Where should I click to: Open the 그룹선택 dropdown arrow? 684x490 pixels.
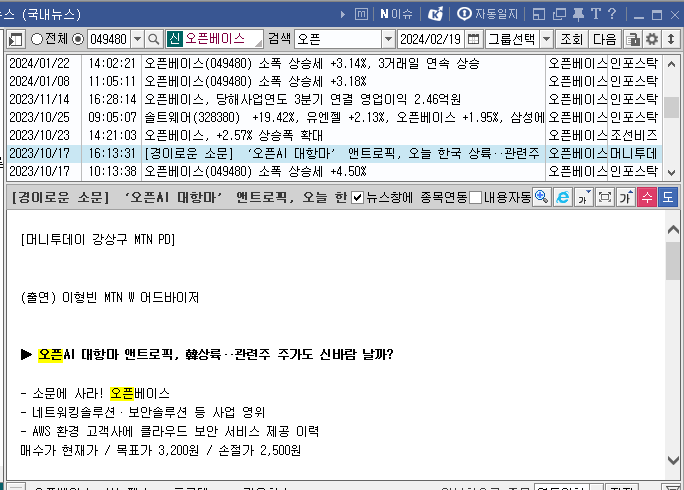click(x=547, y=39)
